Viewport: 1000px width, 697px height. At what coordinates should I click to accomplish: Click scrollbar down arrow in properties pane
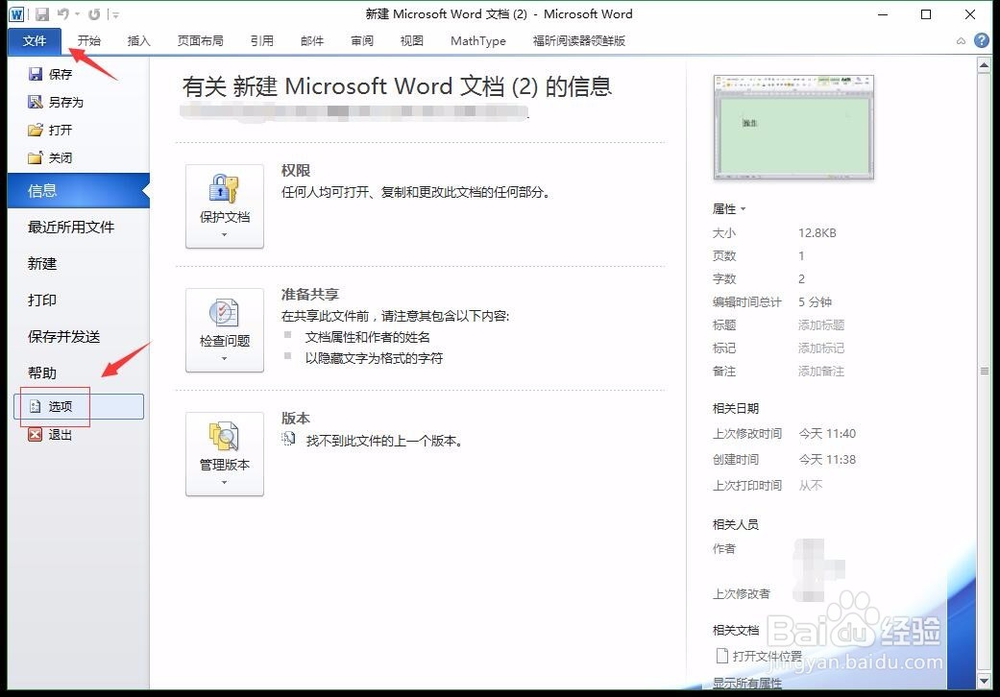pyautogui.click(x=983, y=681)
